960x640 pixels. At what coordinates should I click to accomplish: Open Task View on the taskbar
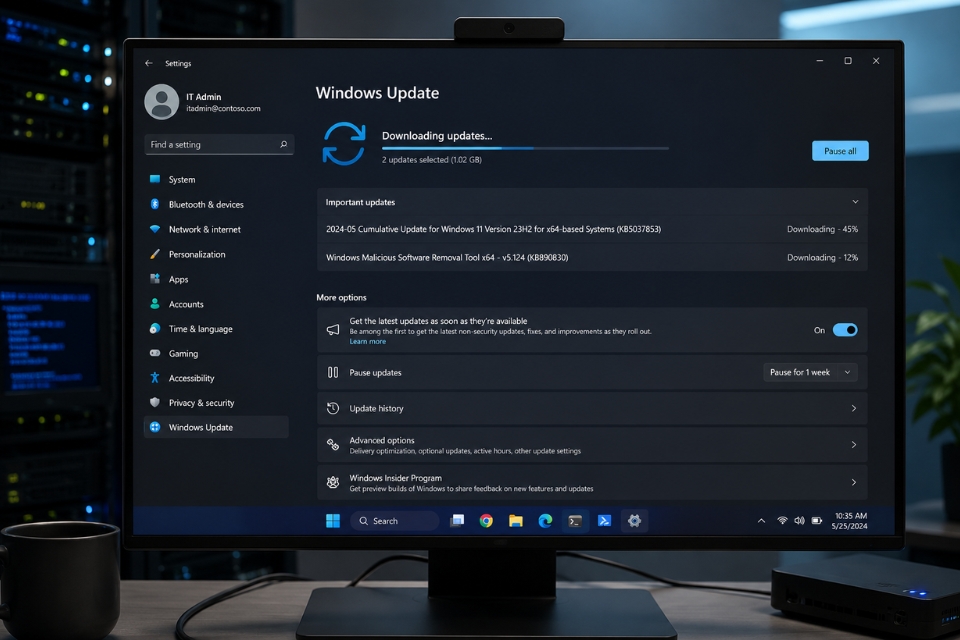457,521
